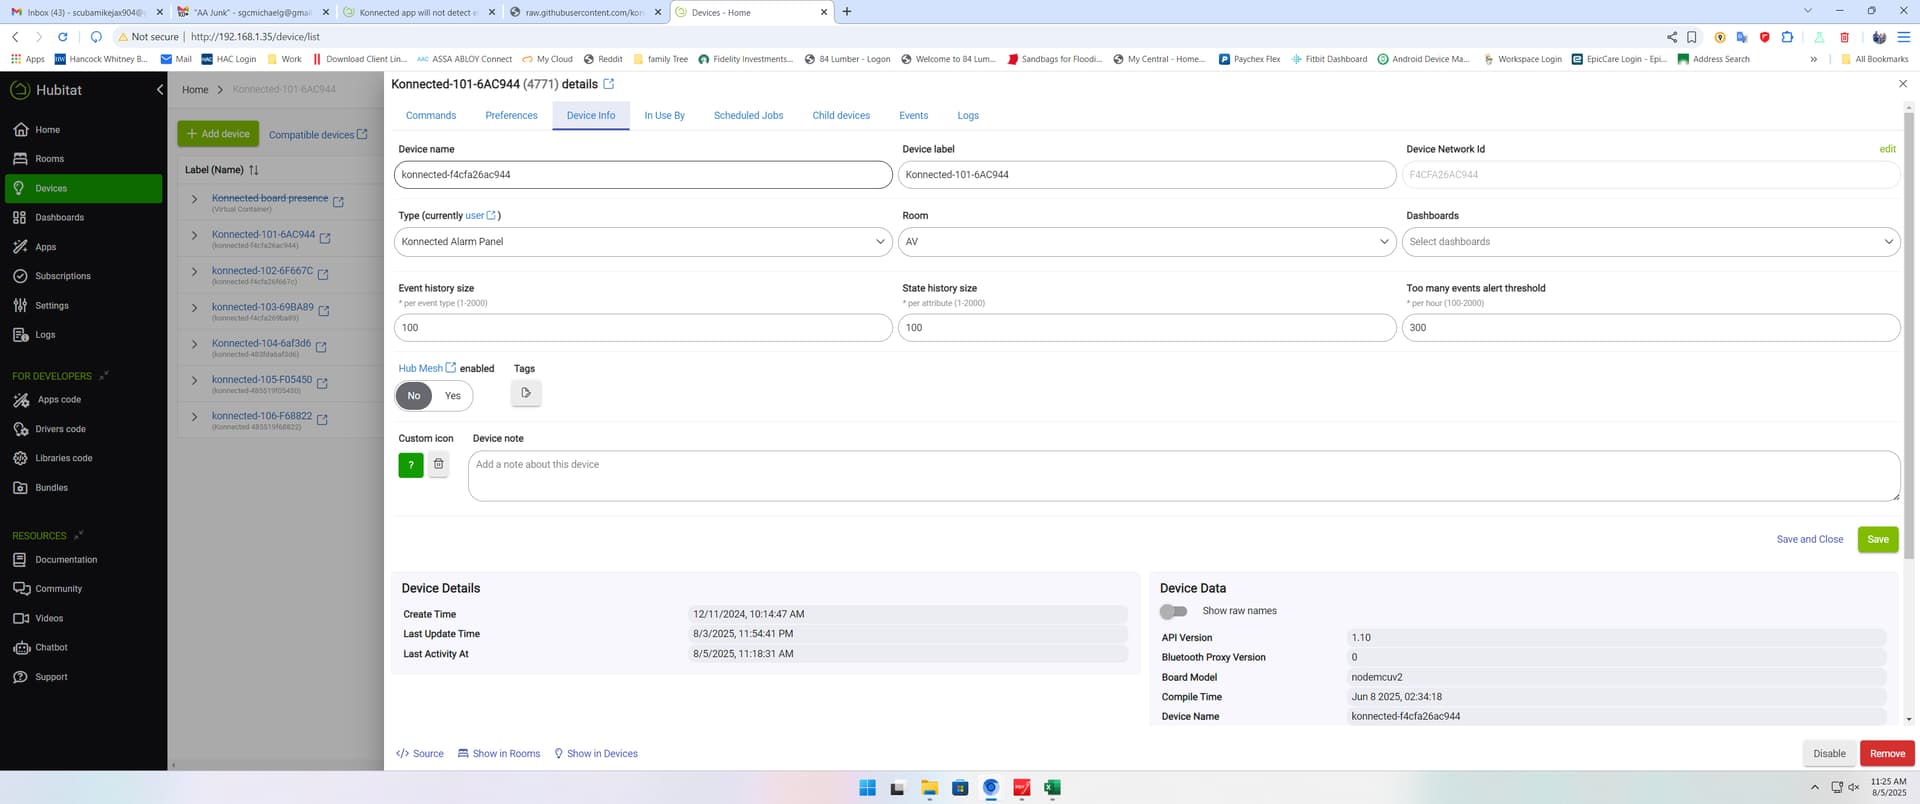Click the Add device button
Screen dimensions: 1920x804
coord(218,134)
